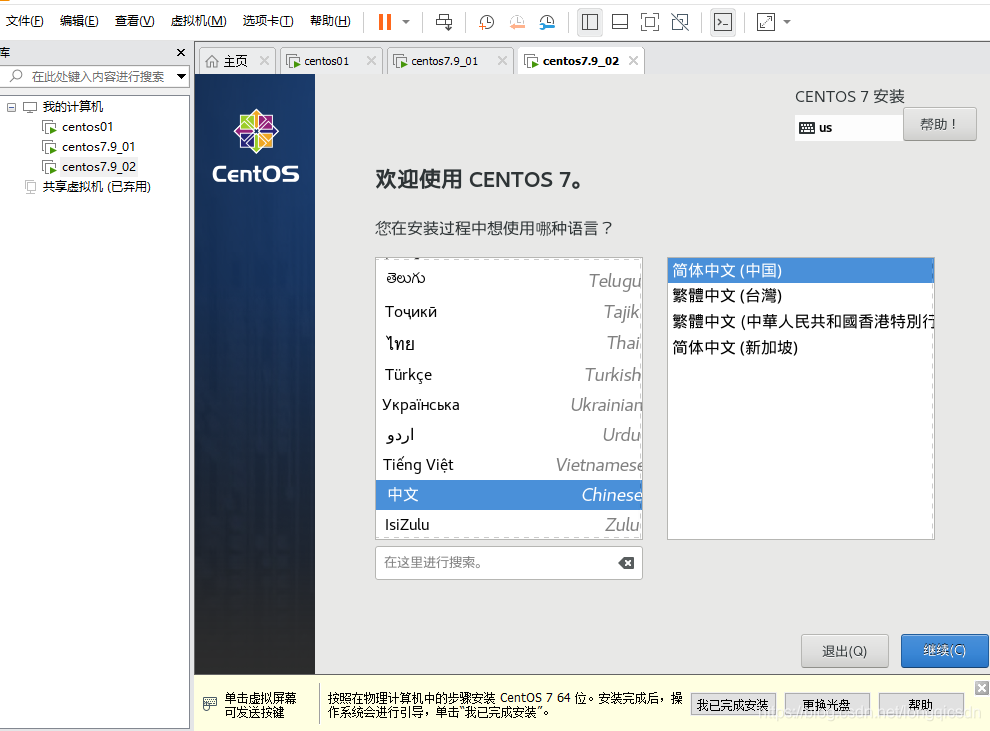Open the 虚拟机(M) menu
This screenshot has width=990, height=731.
[x=198, y=21]
